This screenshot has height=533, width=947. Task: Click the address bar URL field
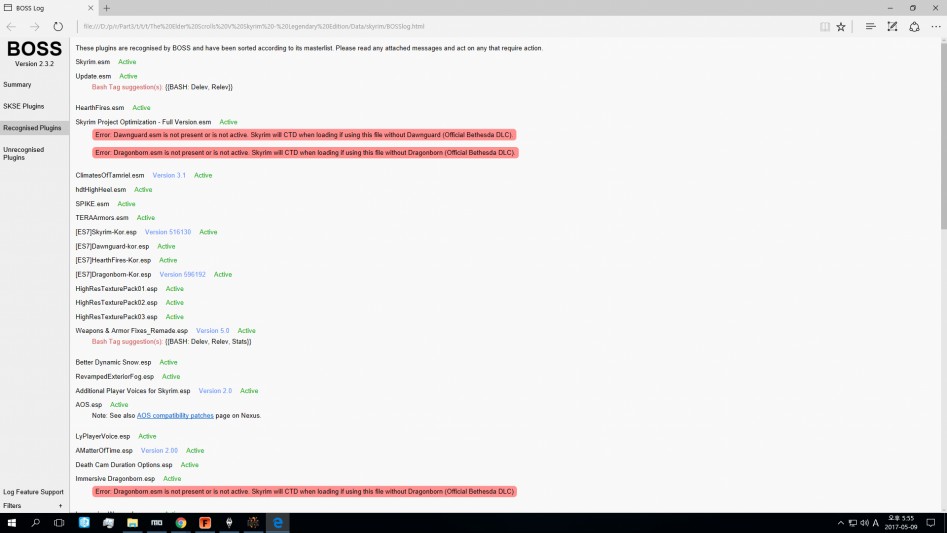(447, 27)
